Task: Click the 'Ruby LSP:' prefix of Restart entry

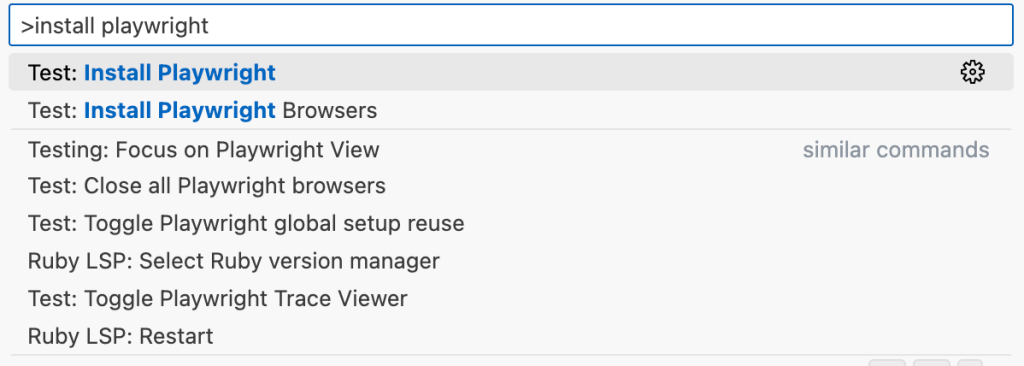Action: [80, 337]
